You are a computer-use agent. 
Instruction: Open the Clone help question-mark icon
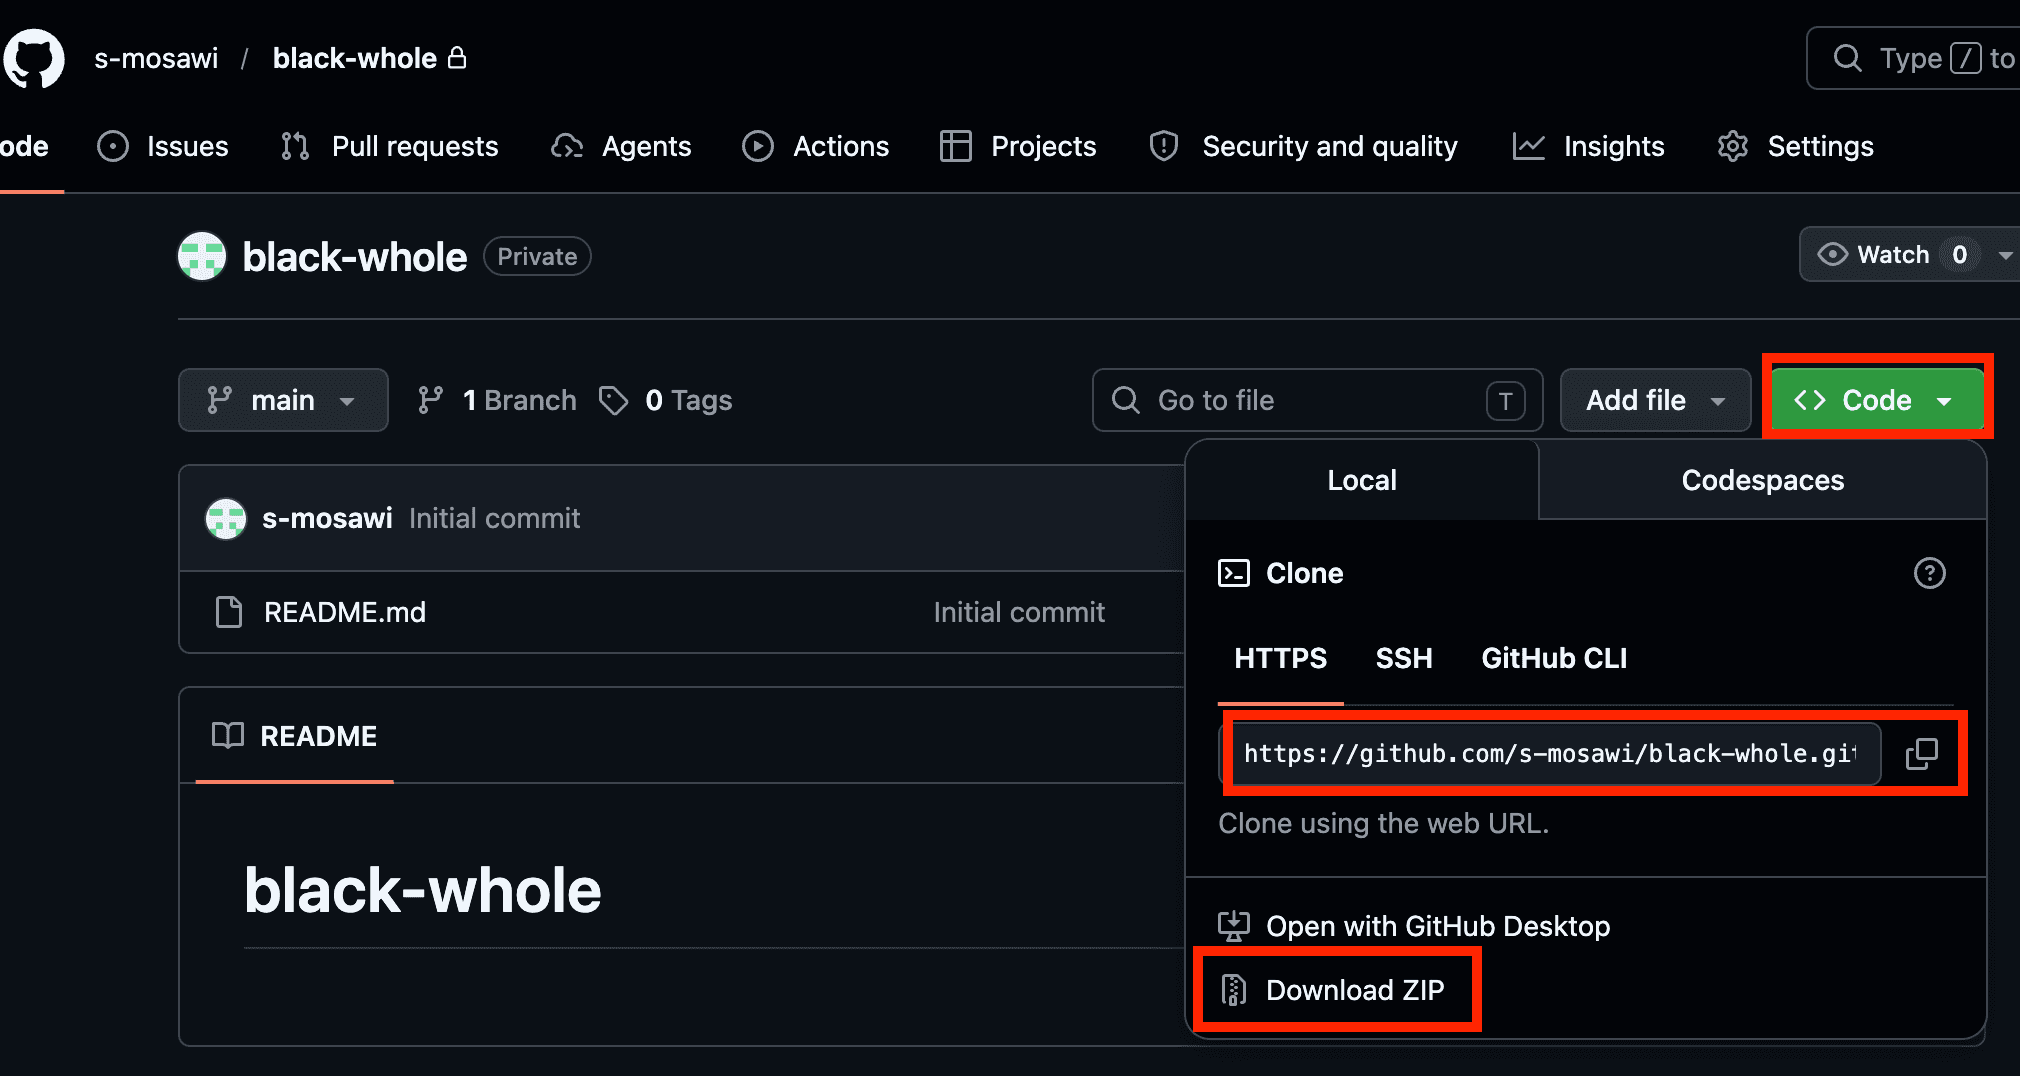1929,573
